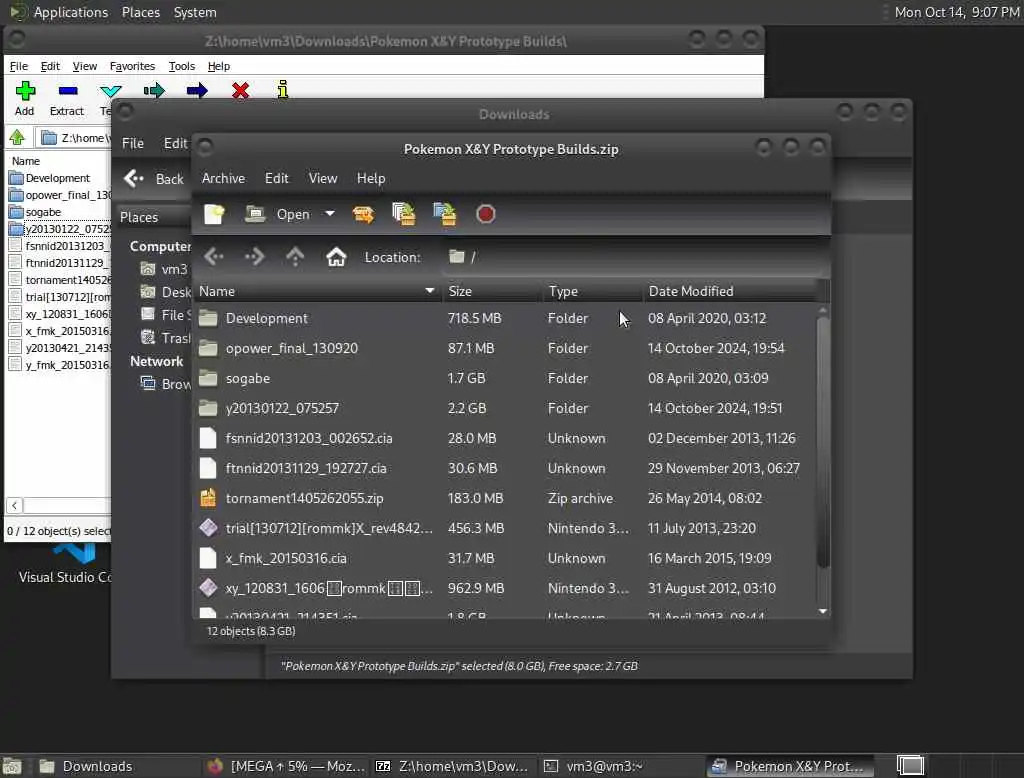Click the red Stop operation icon
Image resolution: width=1024 pixels, height=778 pixels.
click(x=485, y=214)
